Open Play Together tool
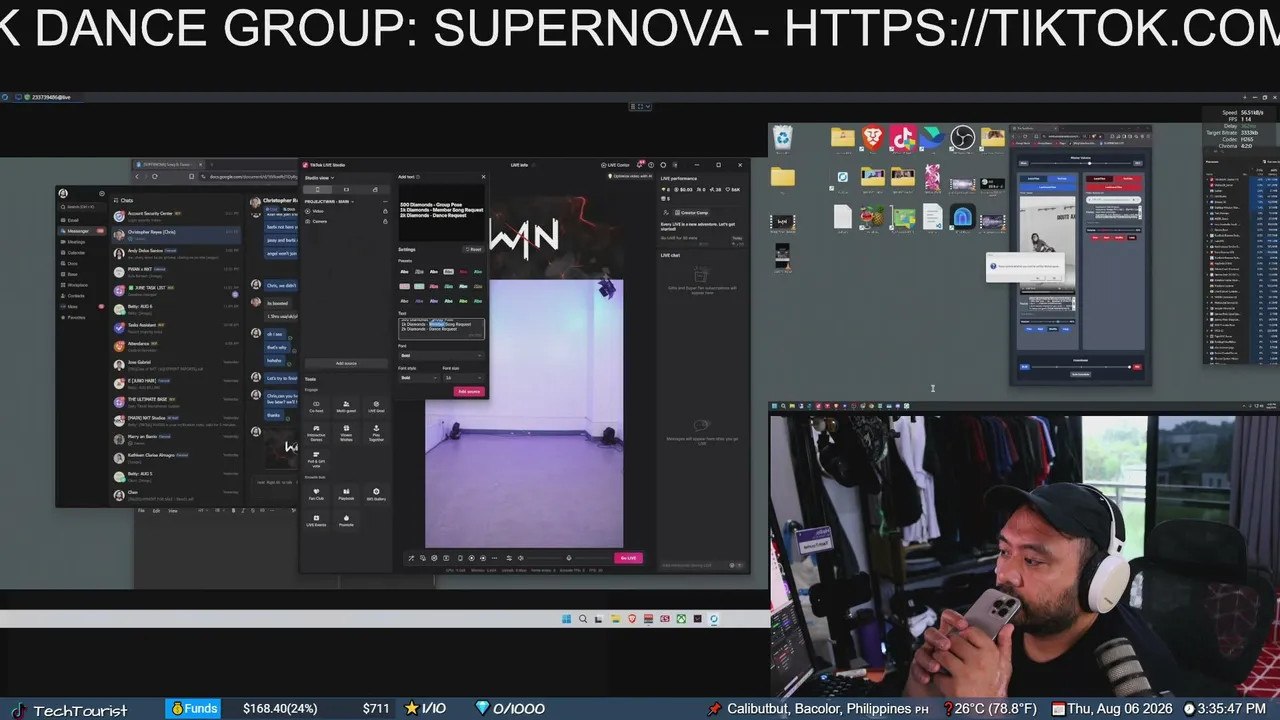1280x720 pixels. point(376,432)
